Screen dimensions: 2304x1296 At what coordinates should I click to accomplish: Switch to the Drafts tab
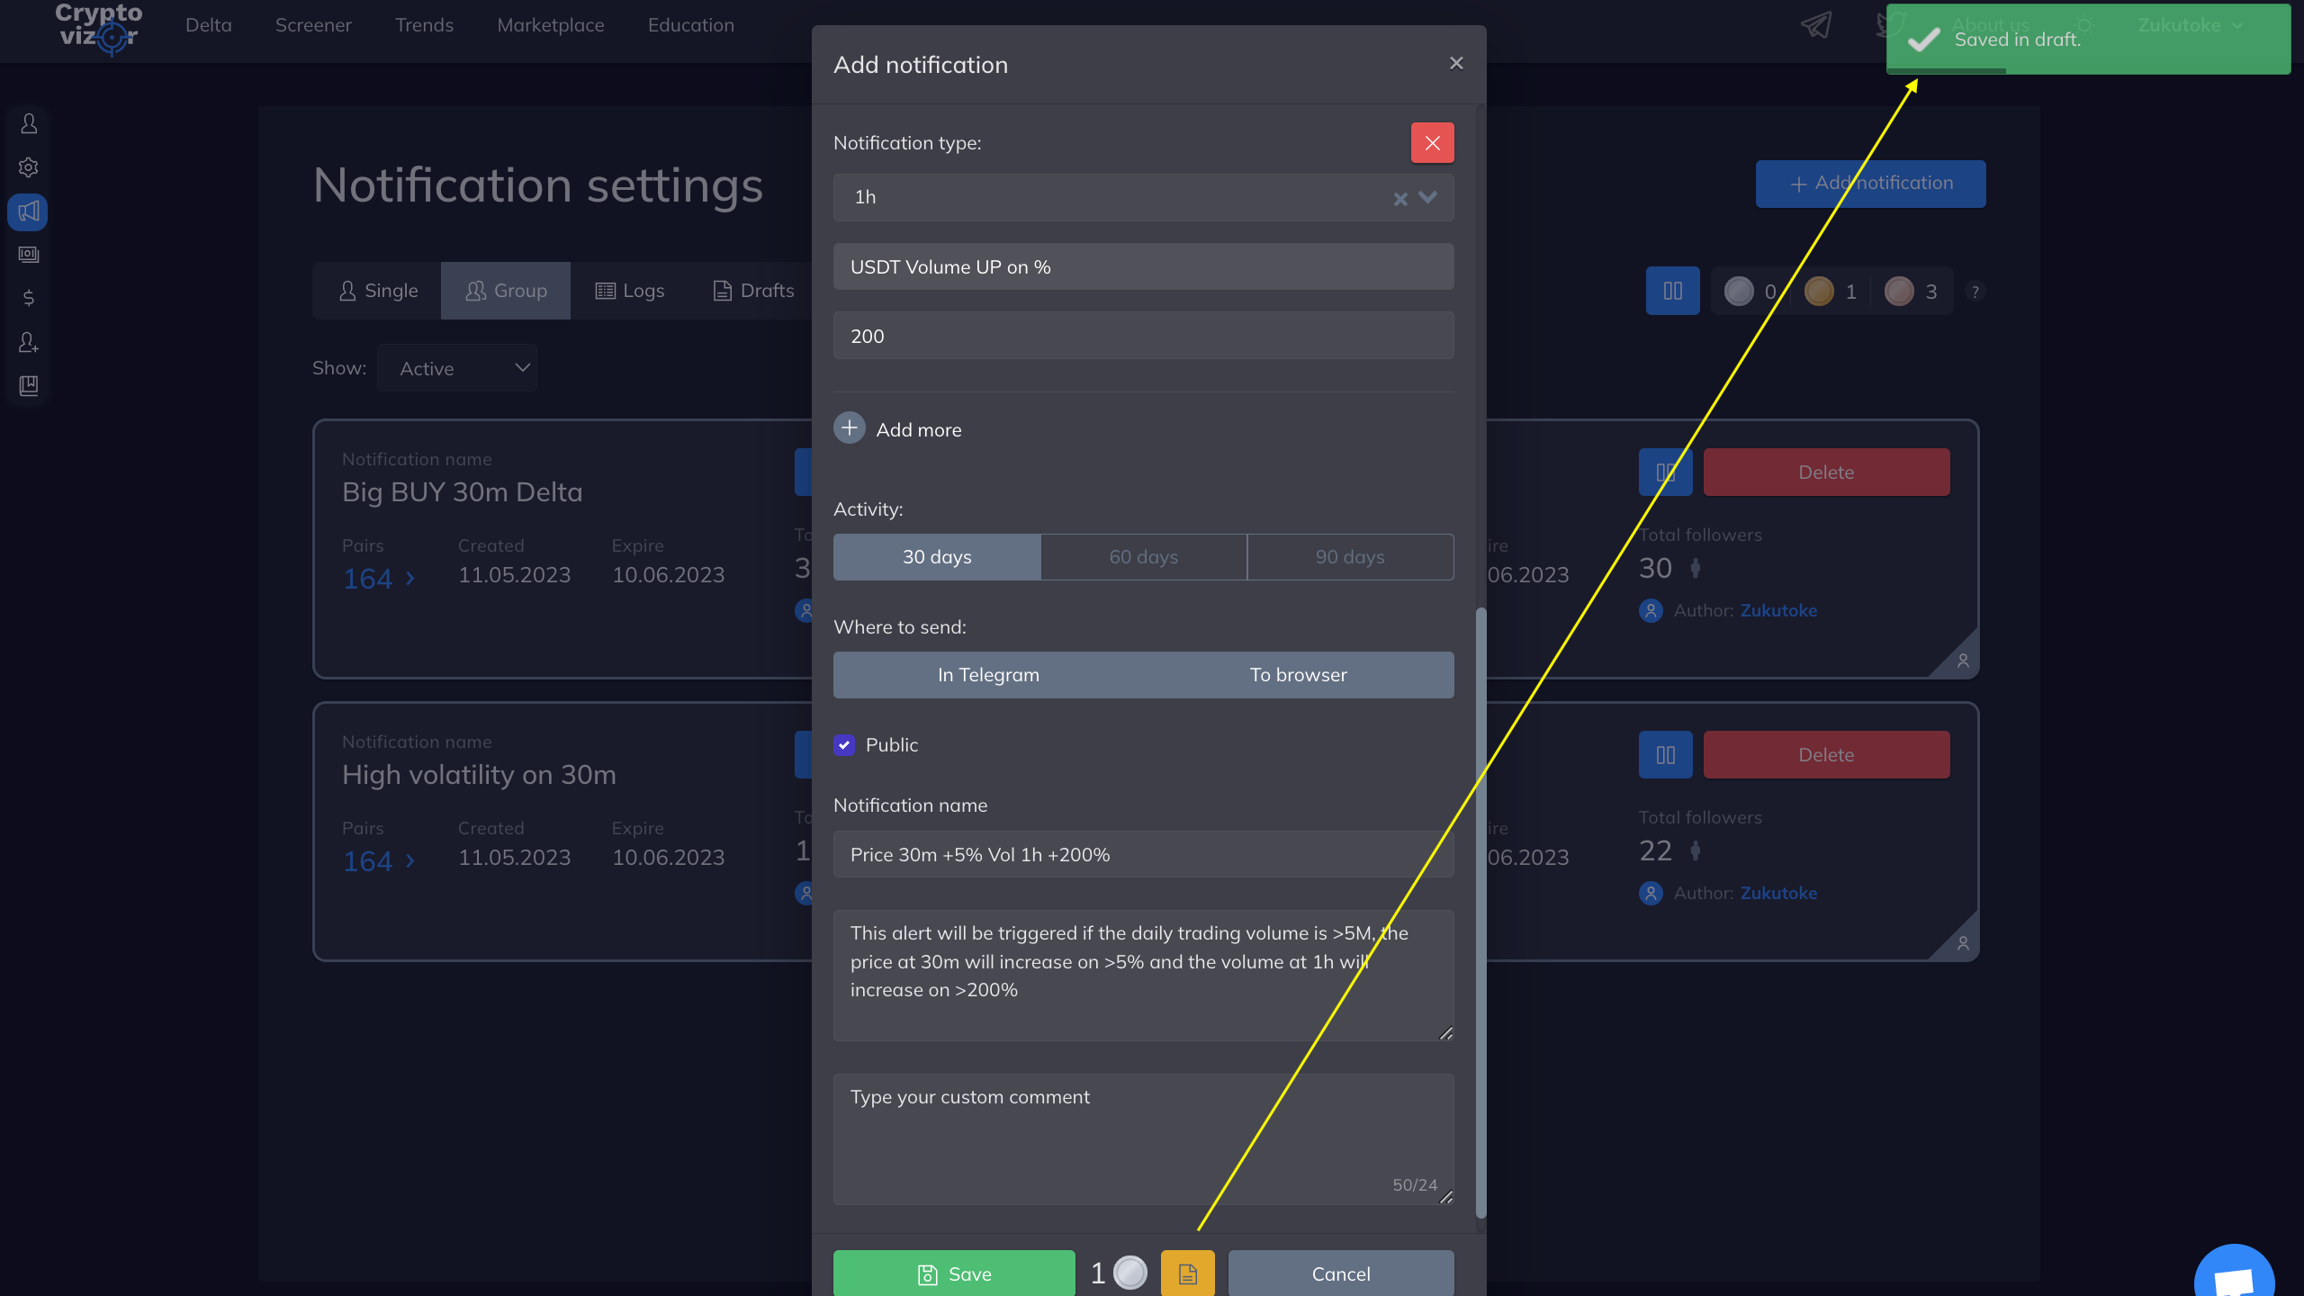[753, 291]
